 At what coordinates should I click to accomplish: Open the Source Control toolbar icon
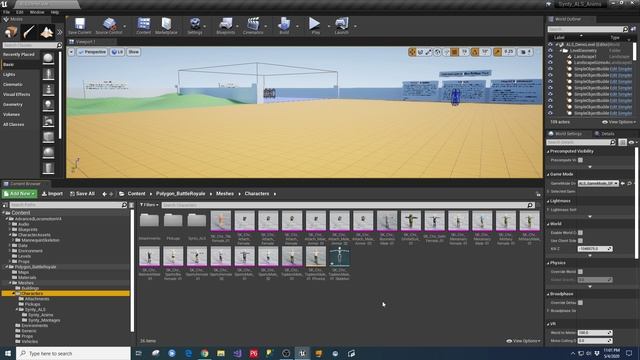(x=109, y=26)
